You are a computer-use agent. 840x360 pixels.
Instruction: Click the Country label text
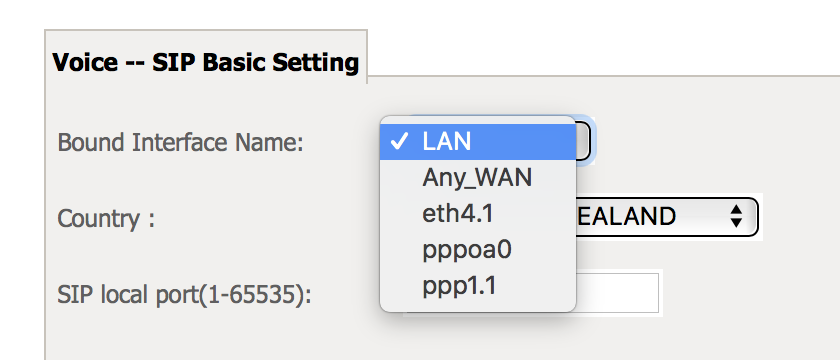[106, 219]
